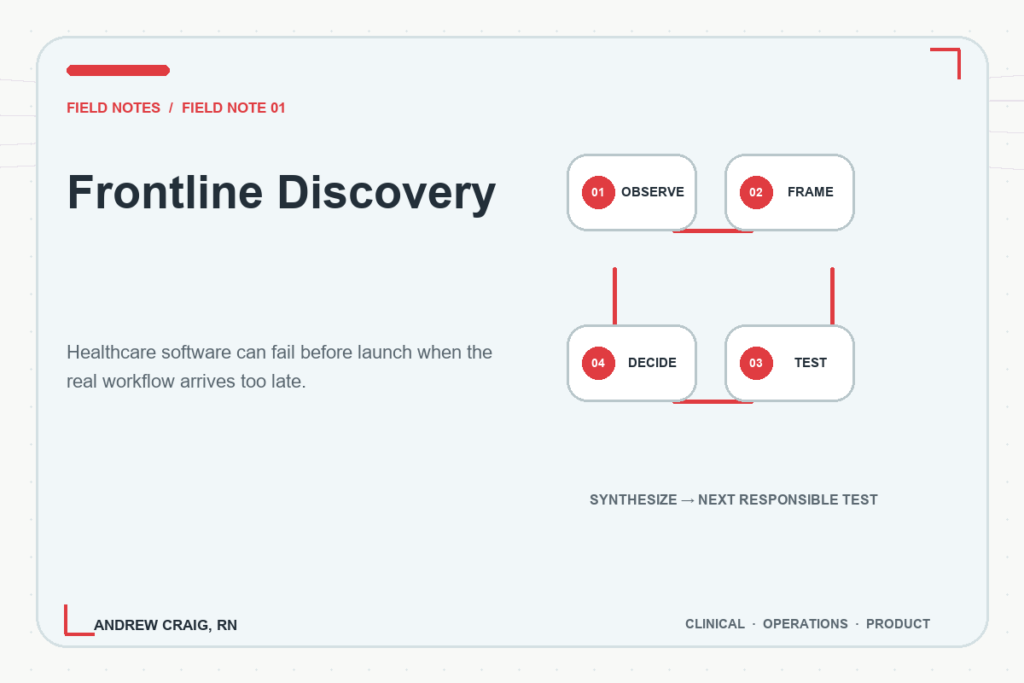Screen dimensions: 1024x683
Task: Click the red 03 circle badge
Action: pos(756,363)
